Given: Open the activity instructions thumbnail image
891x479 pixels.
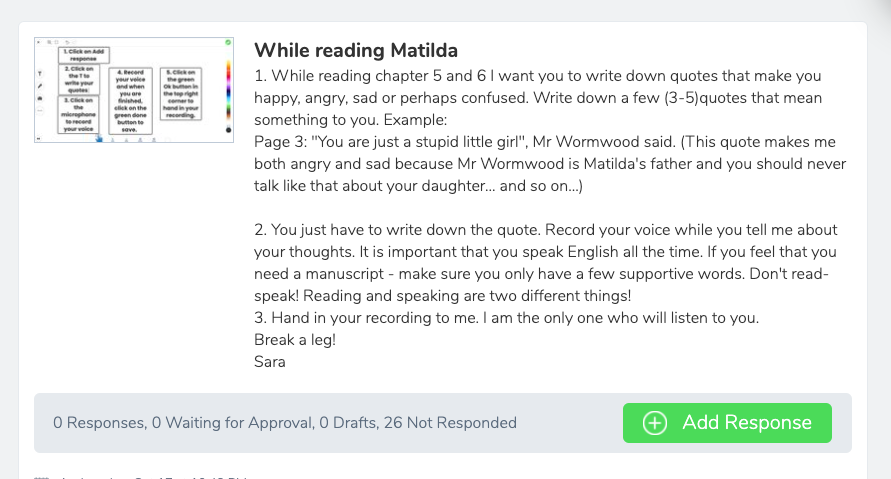Looking at the screenshot, I should (x=133, y=90).
